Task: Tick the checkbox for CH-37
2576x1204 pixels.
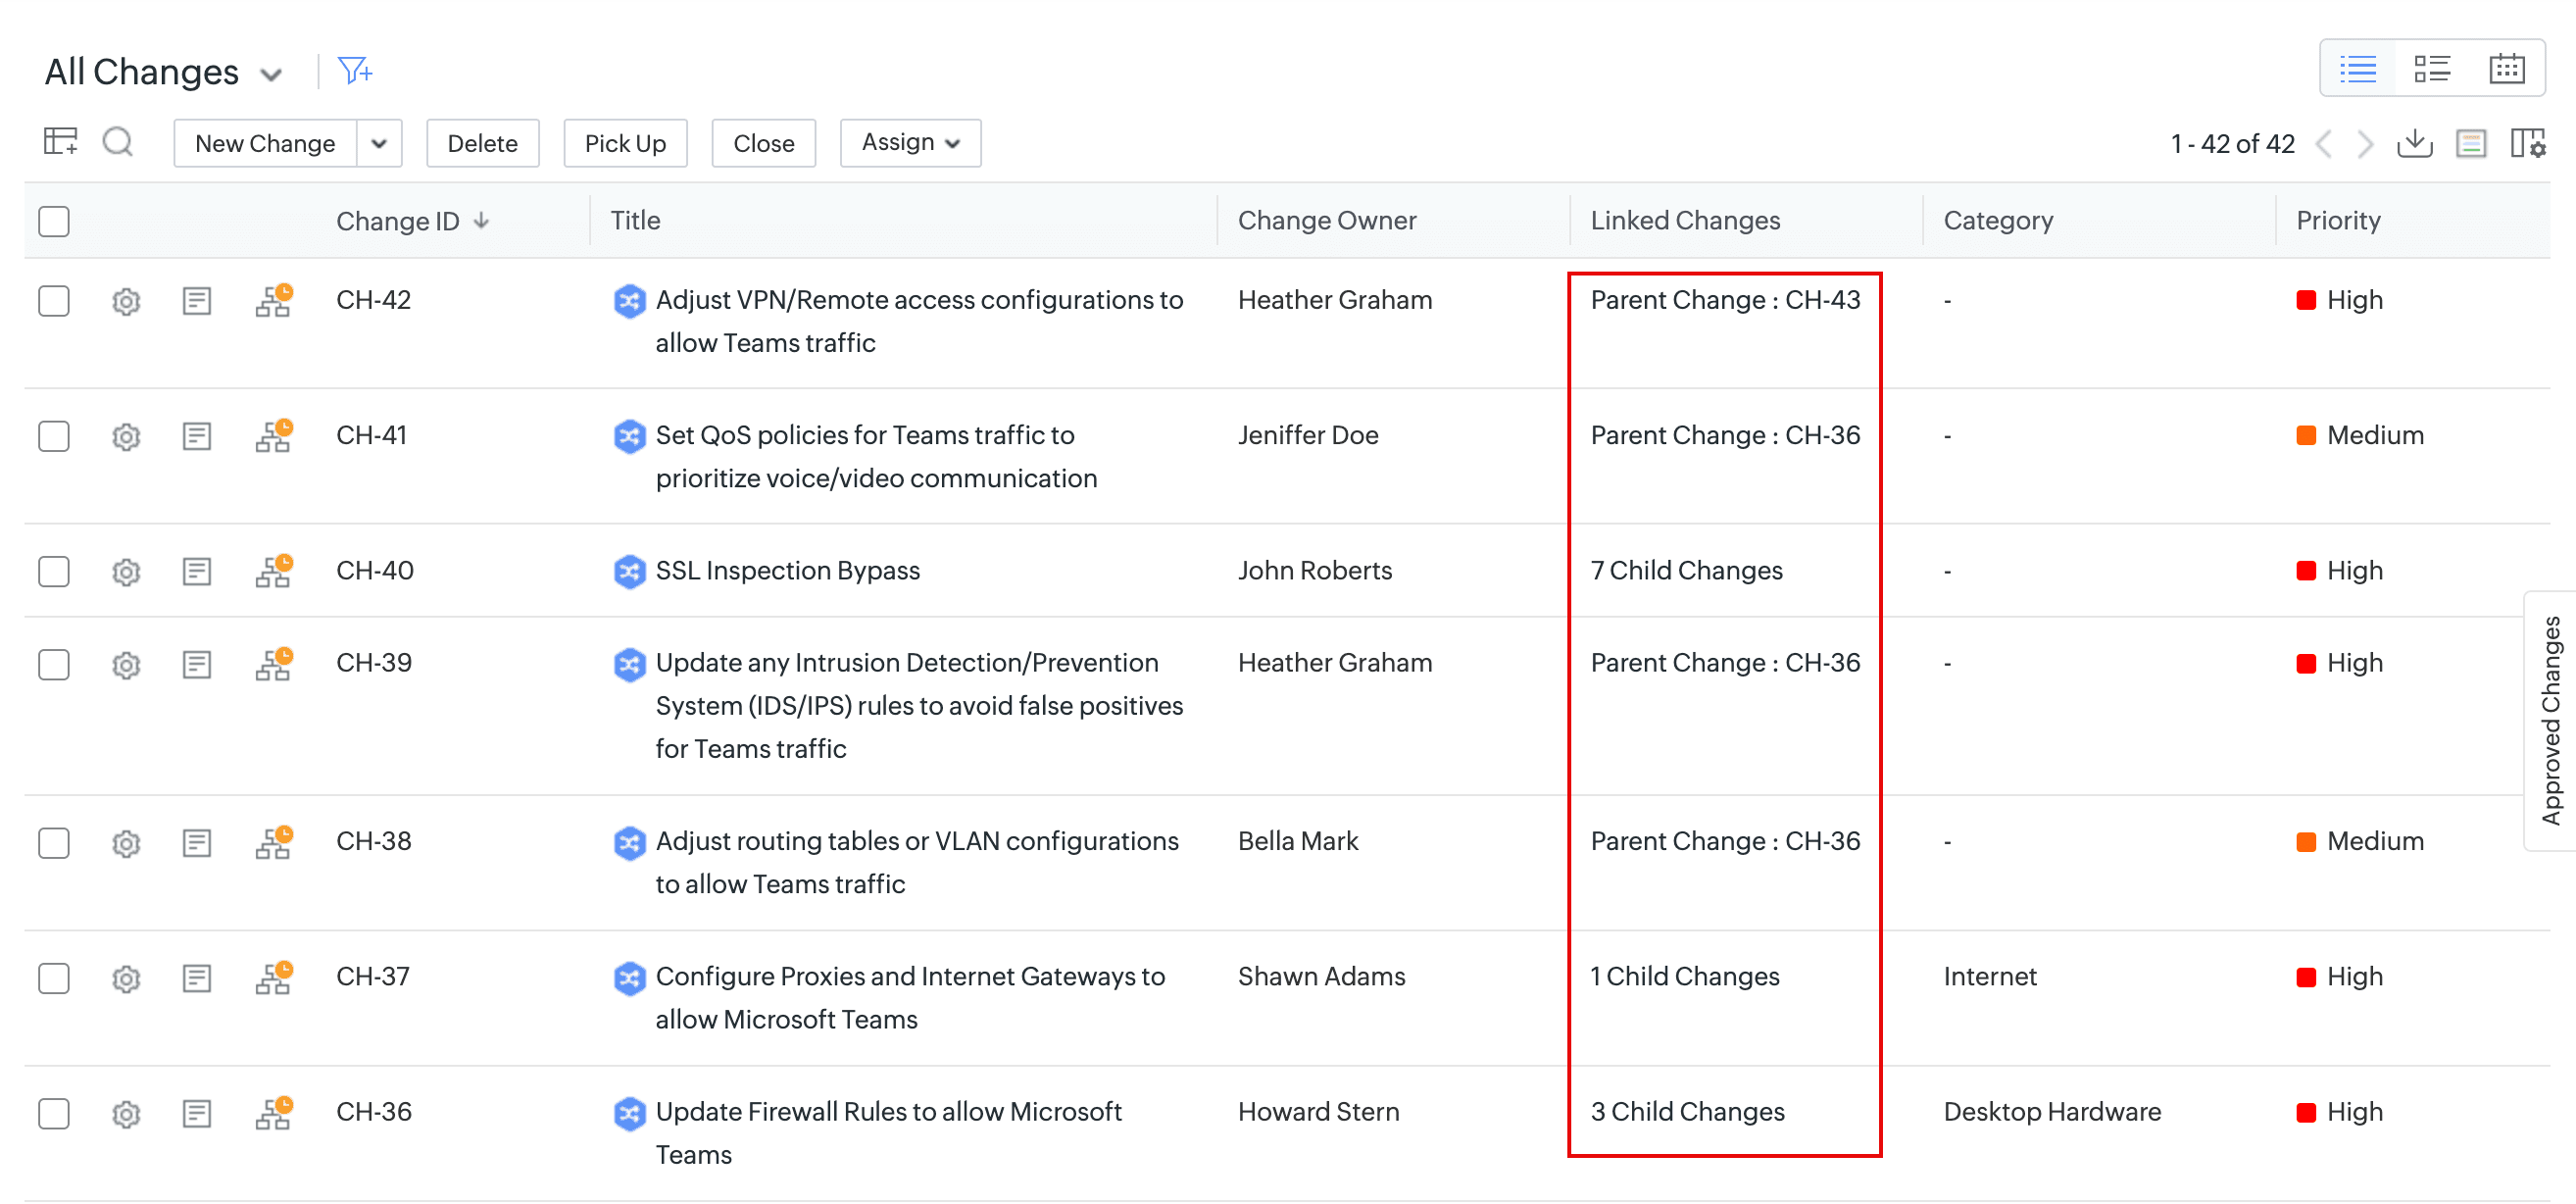Action: coord(54,977)
